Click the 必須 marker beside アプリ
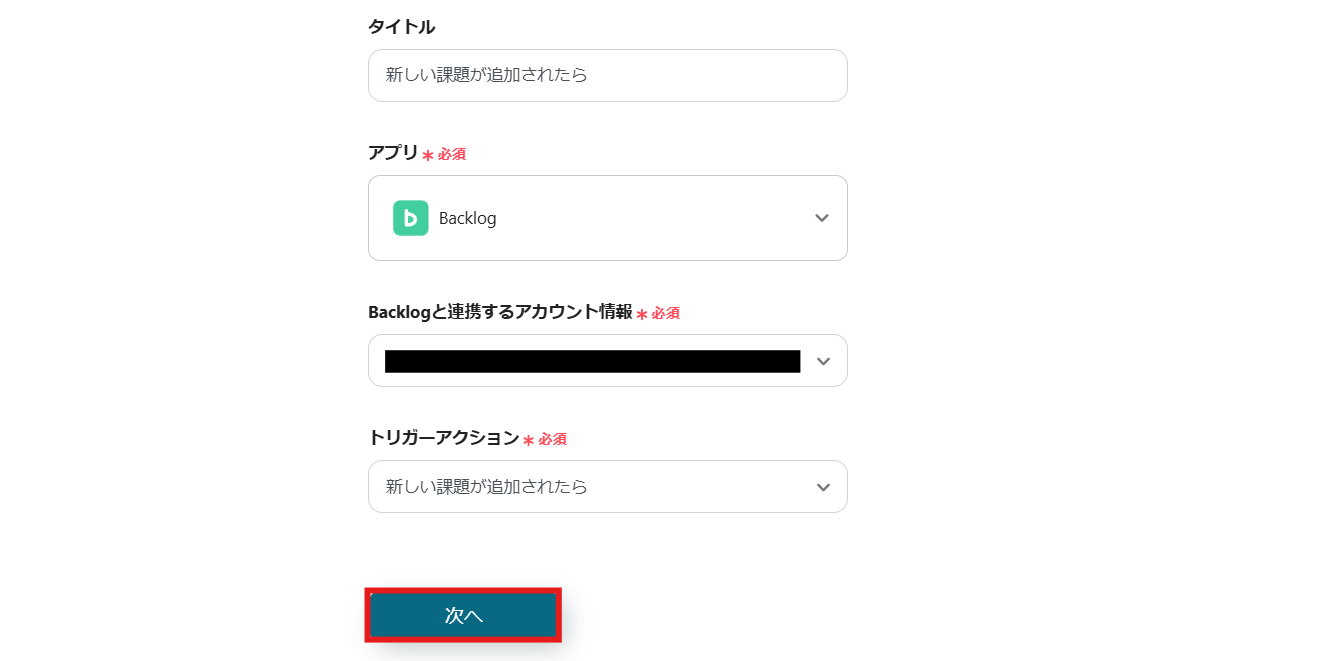The image size is (1323, 661). coord(452,154)
